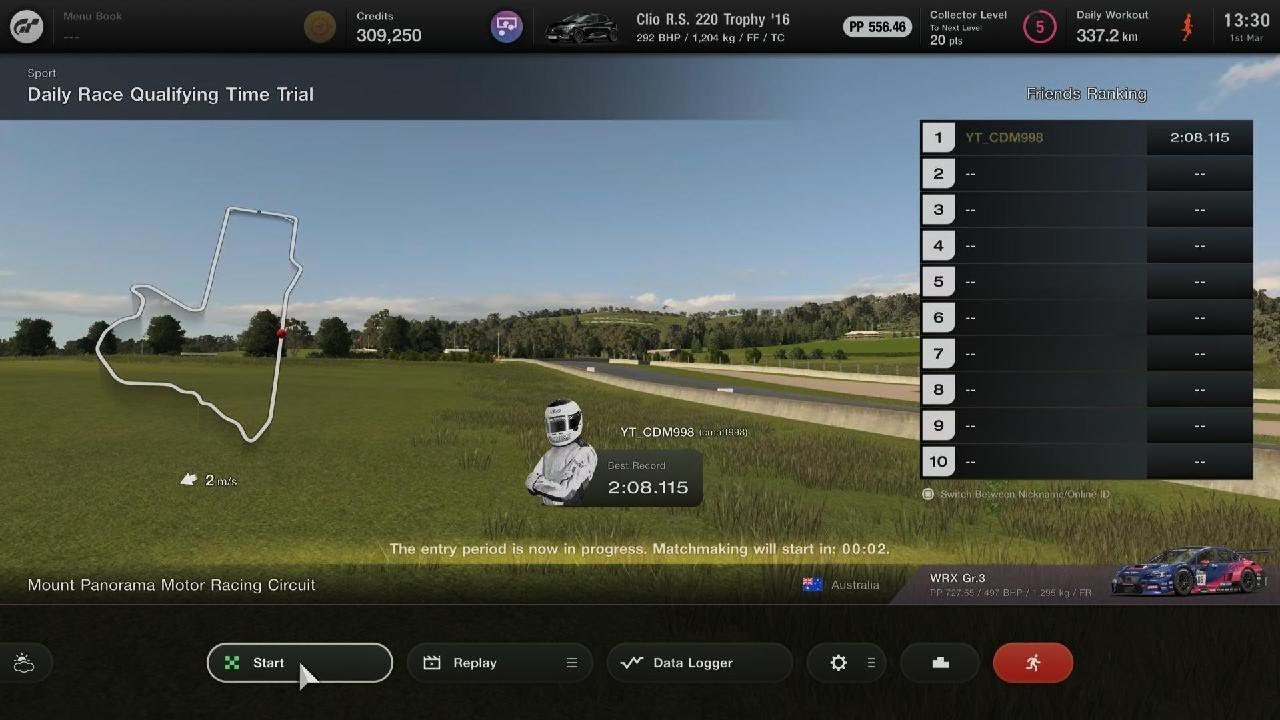Screen dimensions: 1280x720
Task: Click Mount Panorama Motor Racing Circuit title
Action: click(x=172, y=585)
